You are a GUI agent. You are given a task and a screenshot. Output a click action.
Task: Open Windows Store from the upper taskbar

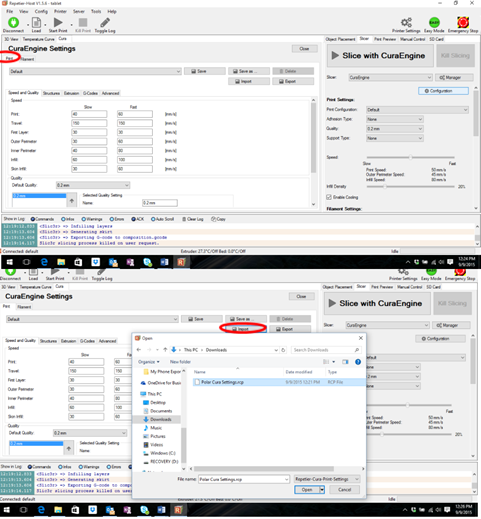tap(78, 262)
